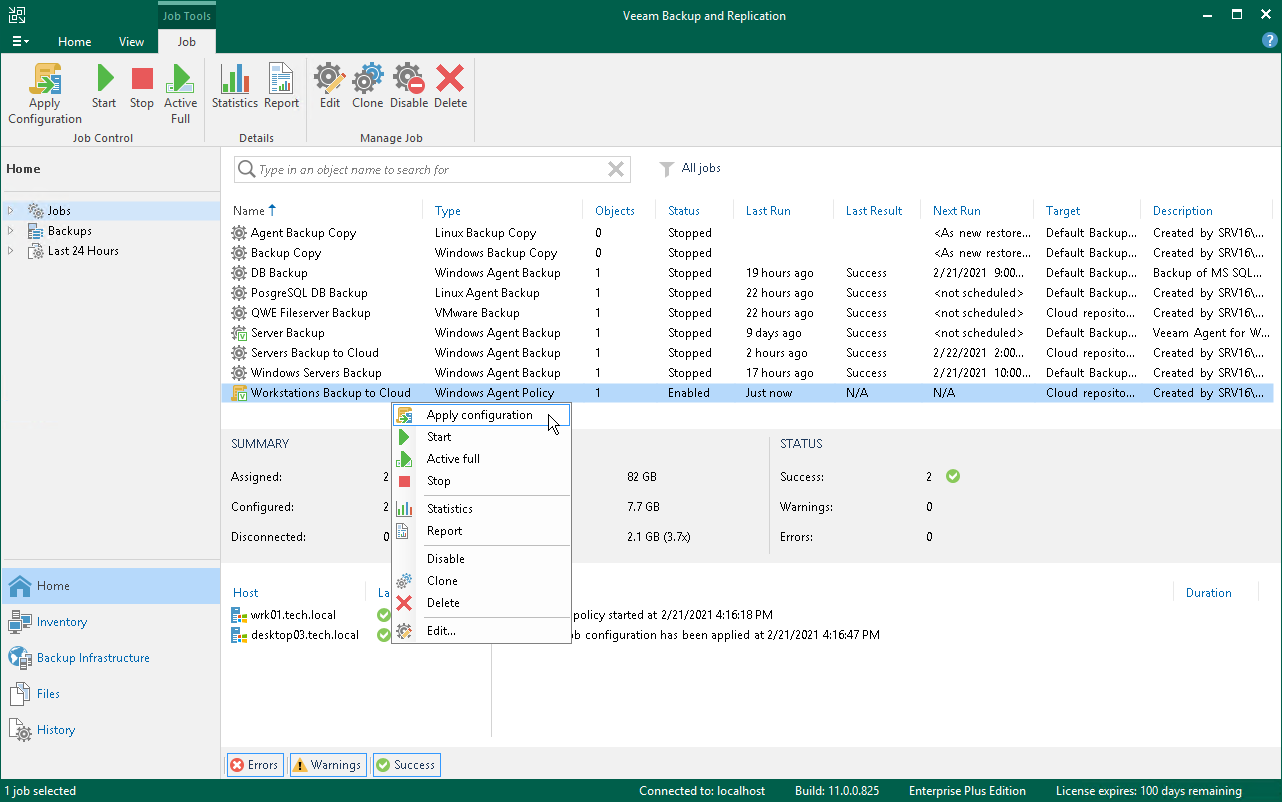
Task: Expand the Backups tree node
Action: click(x=11, y=231)
